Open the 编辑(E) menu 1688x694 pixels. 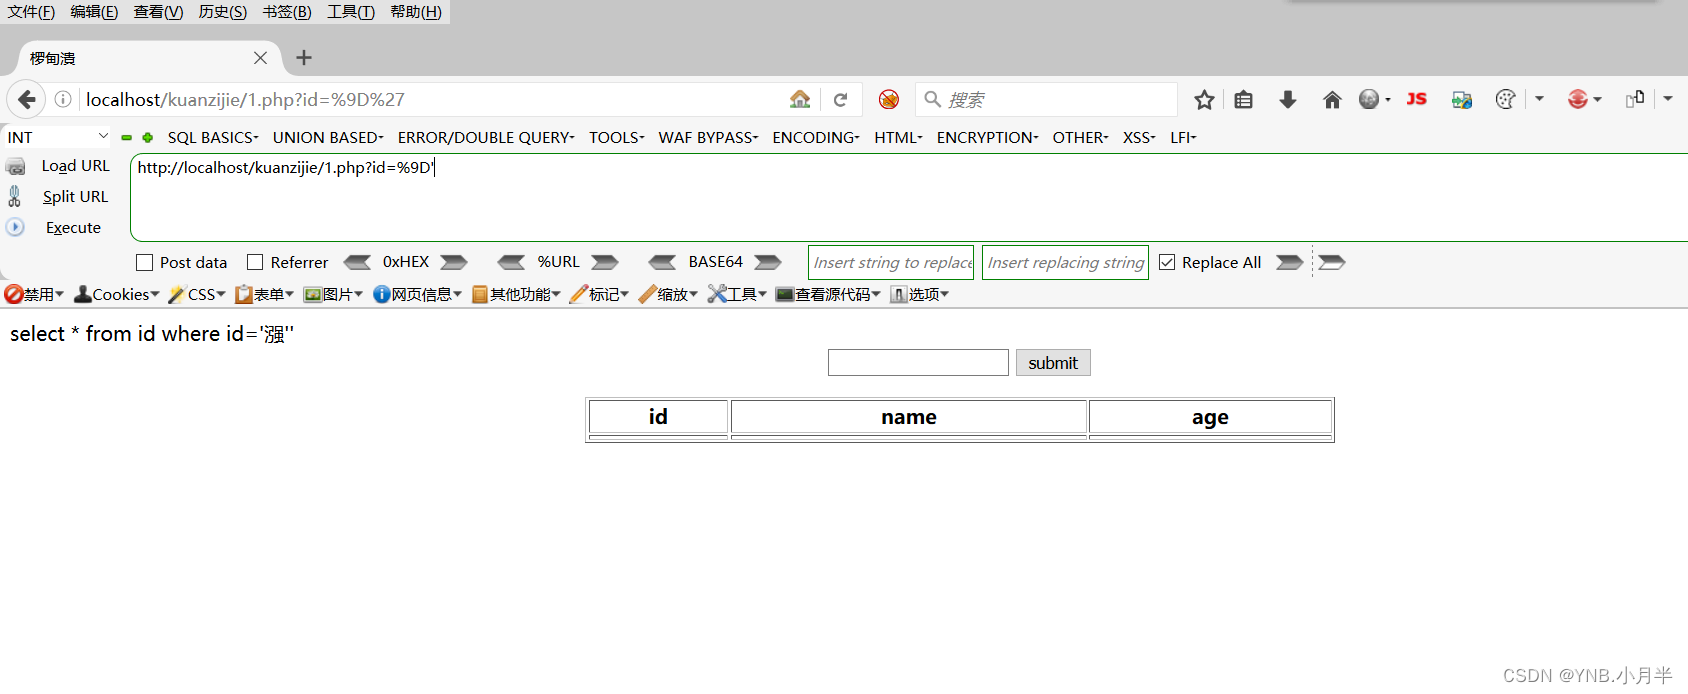pos(94,12)
